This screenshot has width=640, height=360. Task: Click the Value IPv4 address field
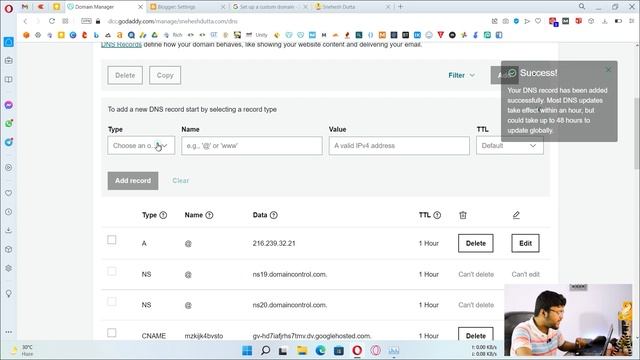pos(399,146)
